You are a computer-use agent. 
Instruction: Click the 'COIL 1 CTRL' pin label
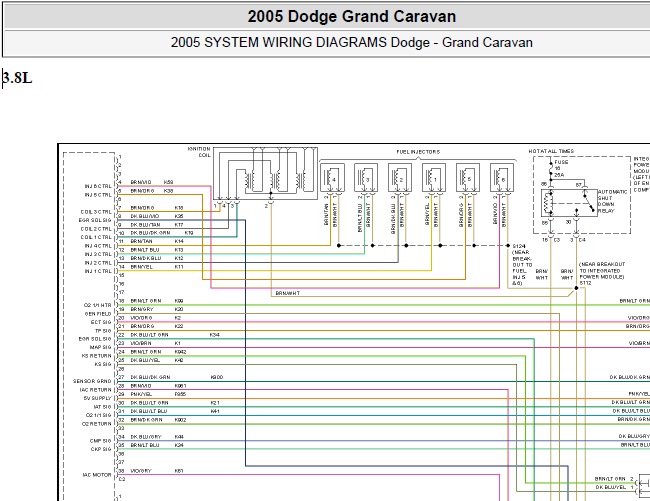[x=96, y=237]
